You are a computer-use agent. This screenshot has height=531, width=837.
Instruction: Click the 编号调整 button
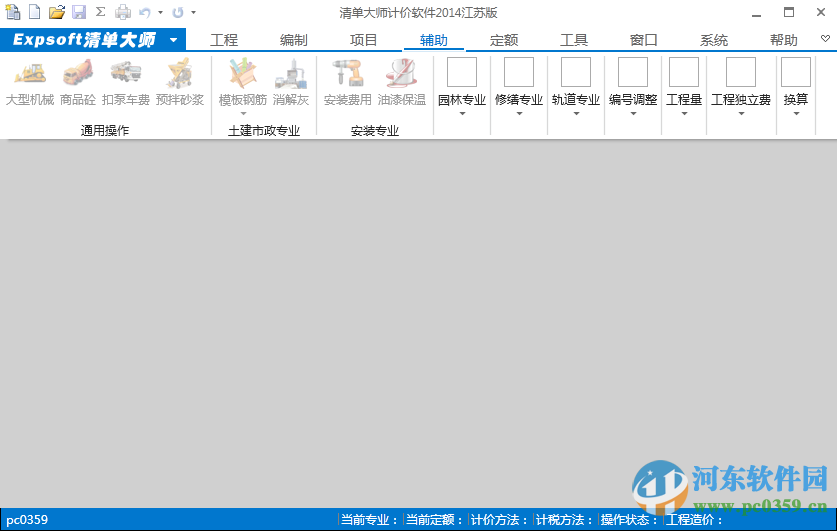pos(633,83)
